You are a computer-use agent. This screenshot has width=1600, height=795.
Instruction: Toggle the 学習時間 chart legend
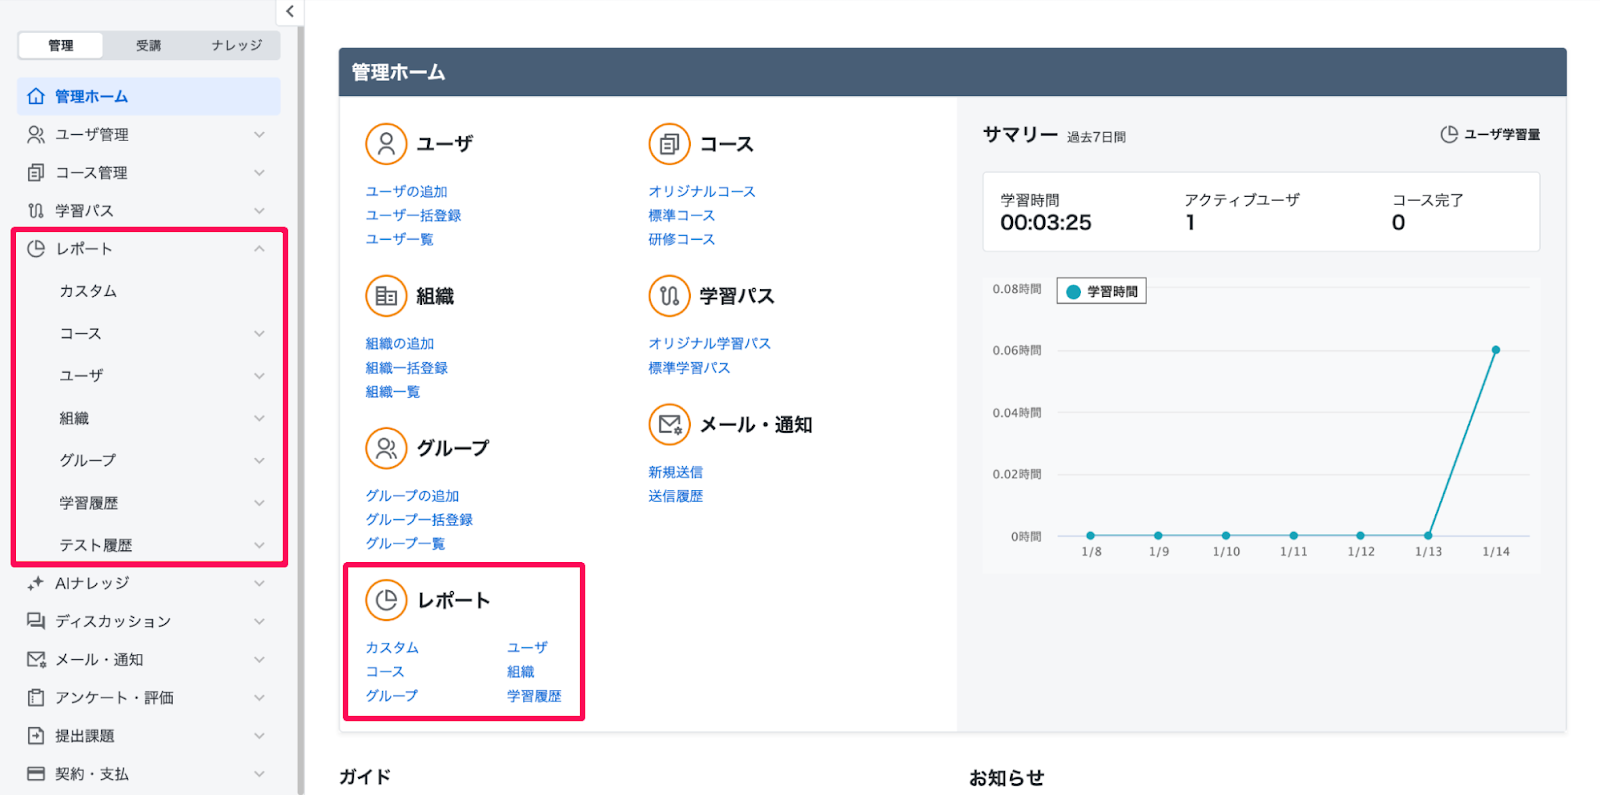click(x=1102, y=291)
